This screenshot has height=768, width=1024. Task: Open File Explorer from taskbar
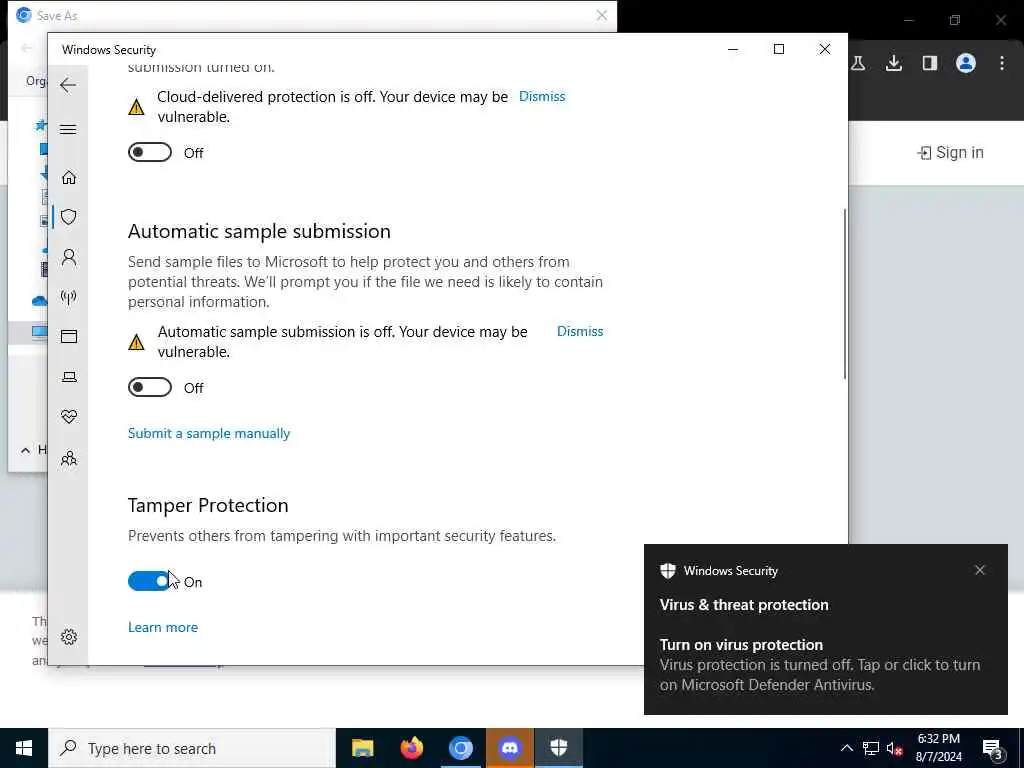[x=362, y=748]
